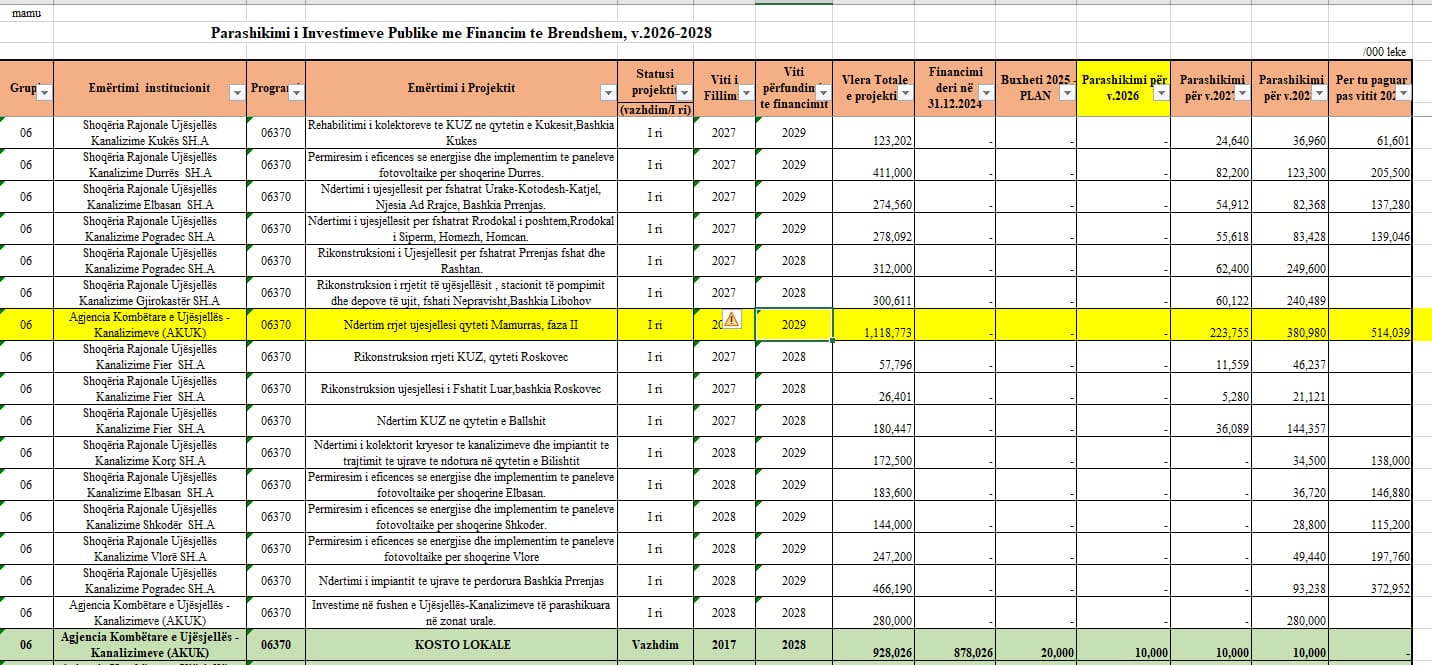The image size is (1432, 665).
Task: Select total value cell 1,118,773
Action: click(x=874, y=324)
